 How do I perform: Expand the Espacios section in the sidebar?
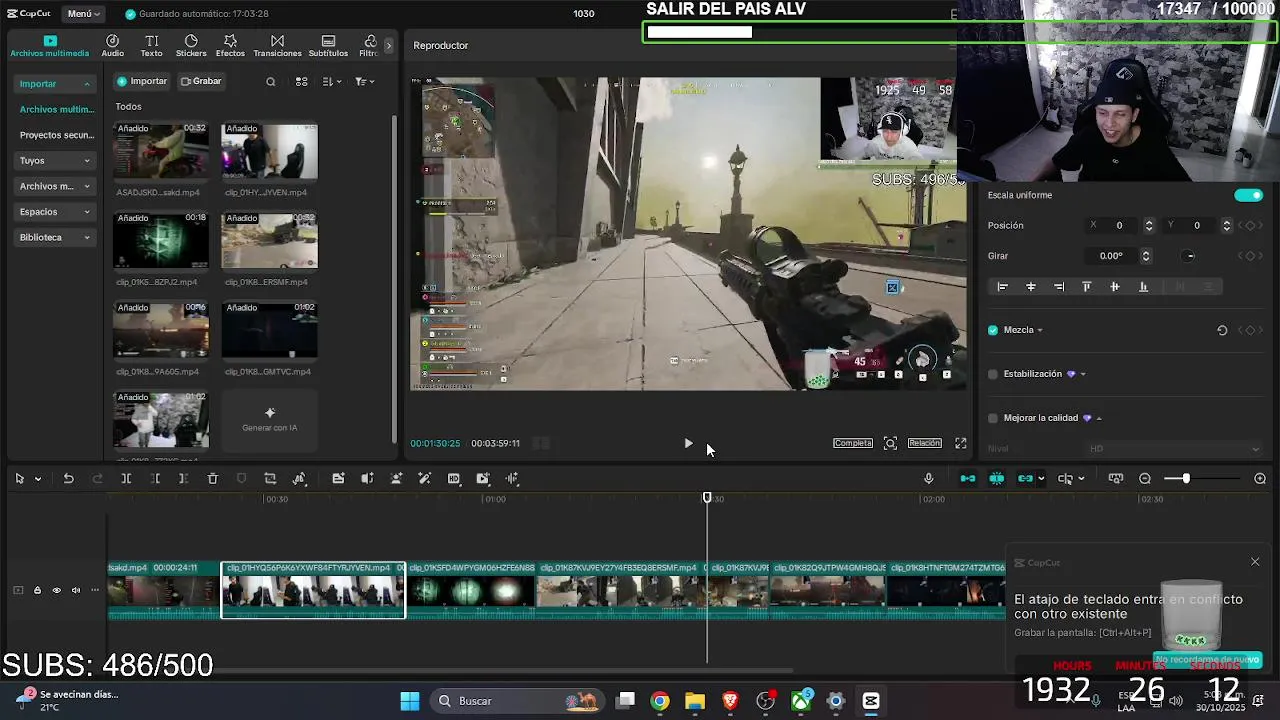click(55, 212)
